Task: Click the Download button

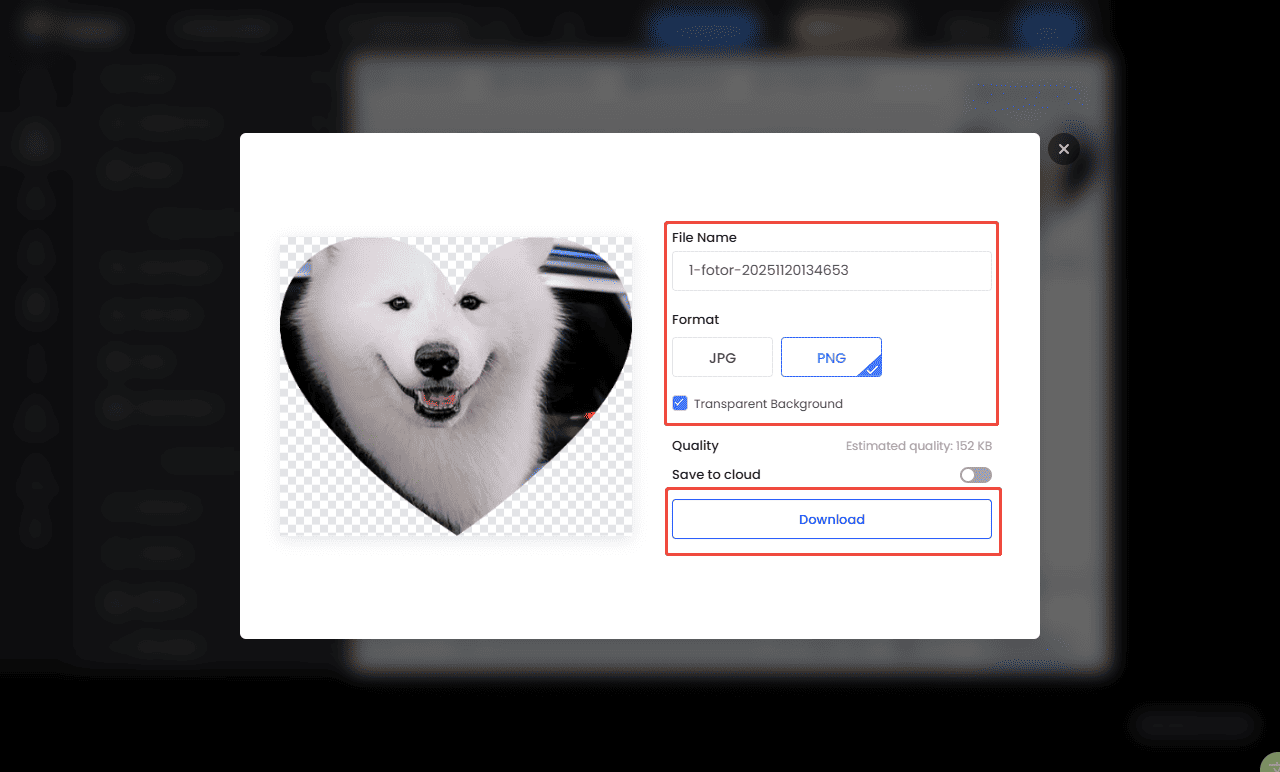Action: tap(831, 519)
